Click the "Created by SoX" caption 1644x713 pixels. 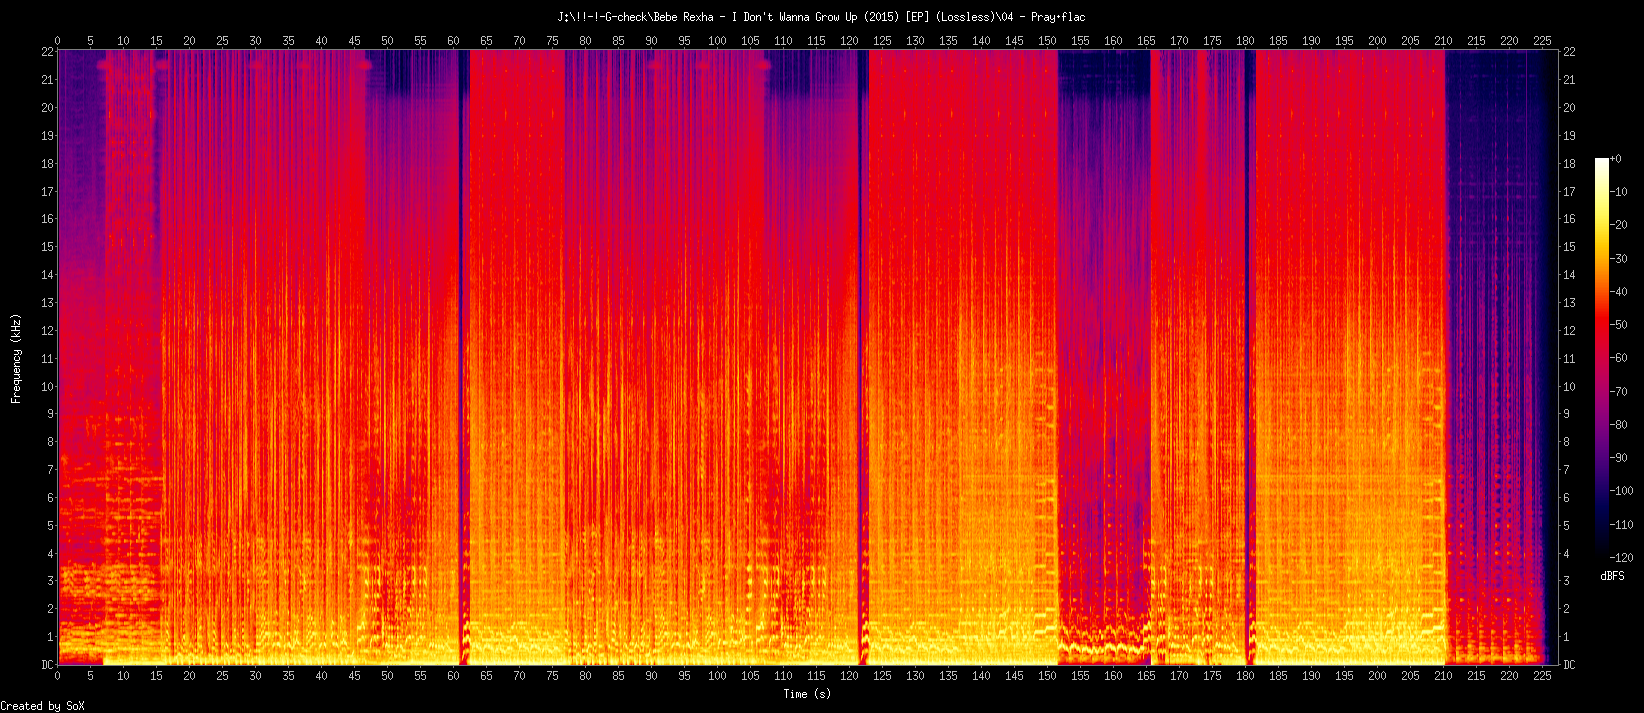click(43, 706)
